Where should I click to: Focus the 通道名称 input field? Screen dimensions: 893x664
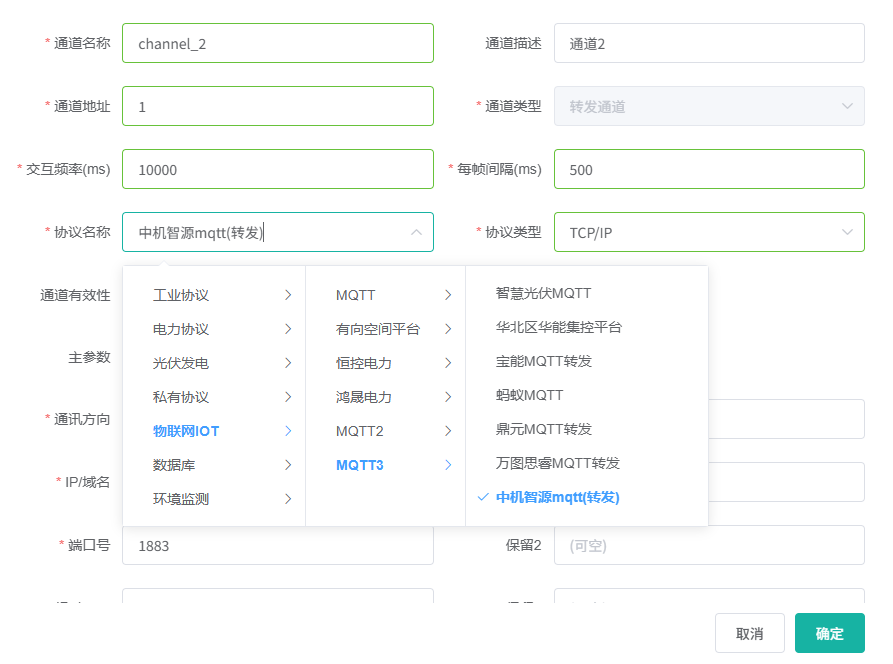click(278, 44)
